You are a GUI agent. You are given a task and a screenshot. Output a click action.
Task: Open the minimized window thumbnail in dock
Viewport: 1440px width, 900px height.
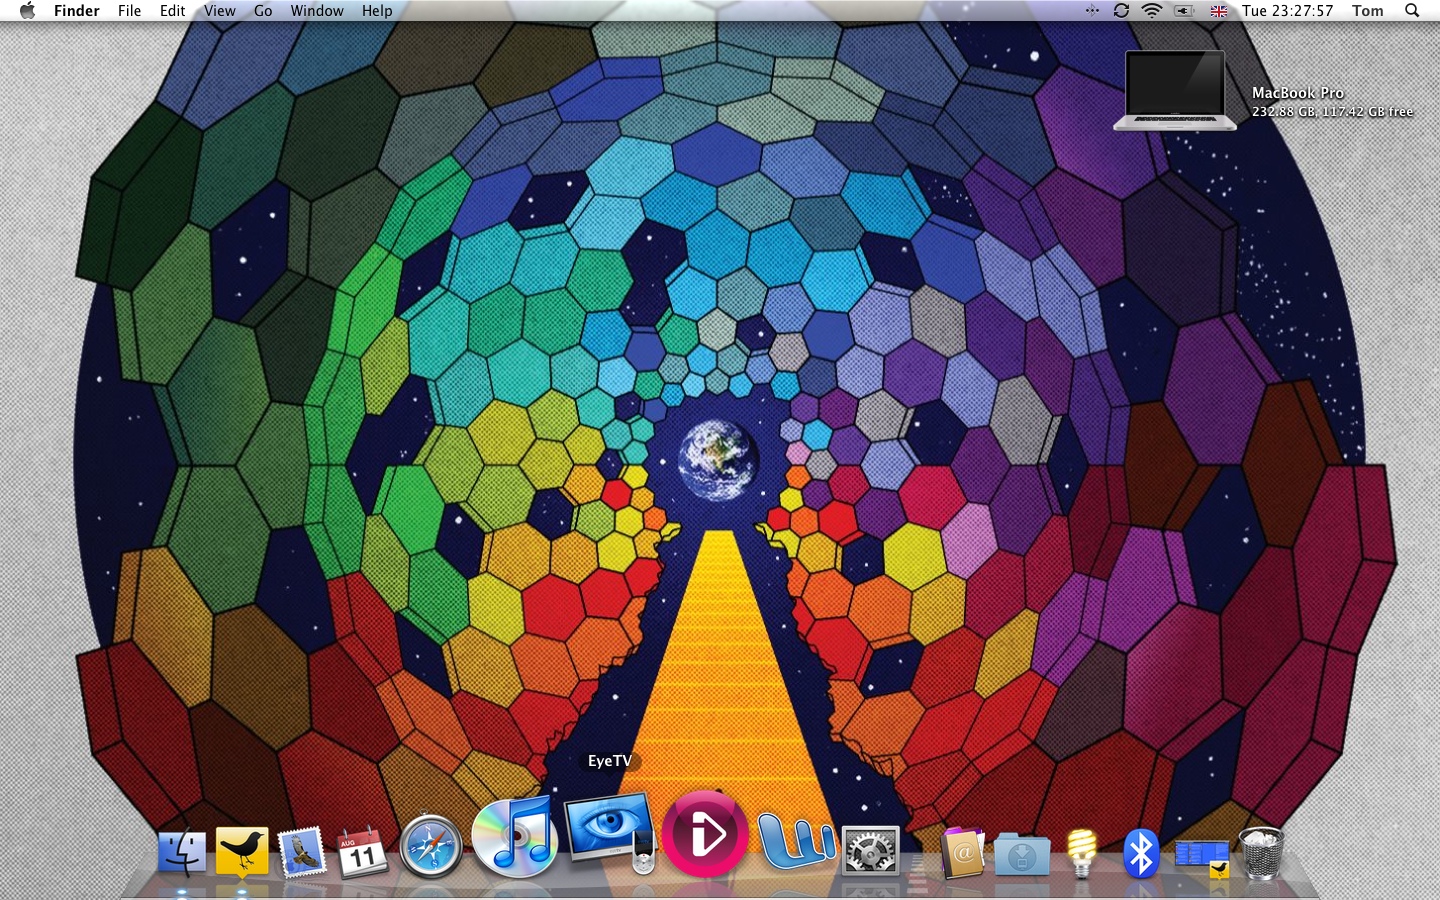click(1202, 857)
